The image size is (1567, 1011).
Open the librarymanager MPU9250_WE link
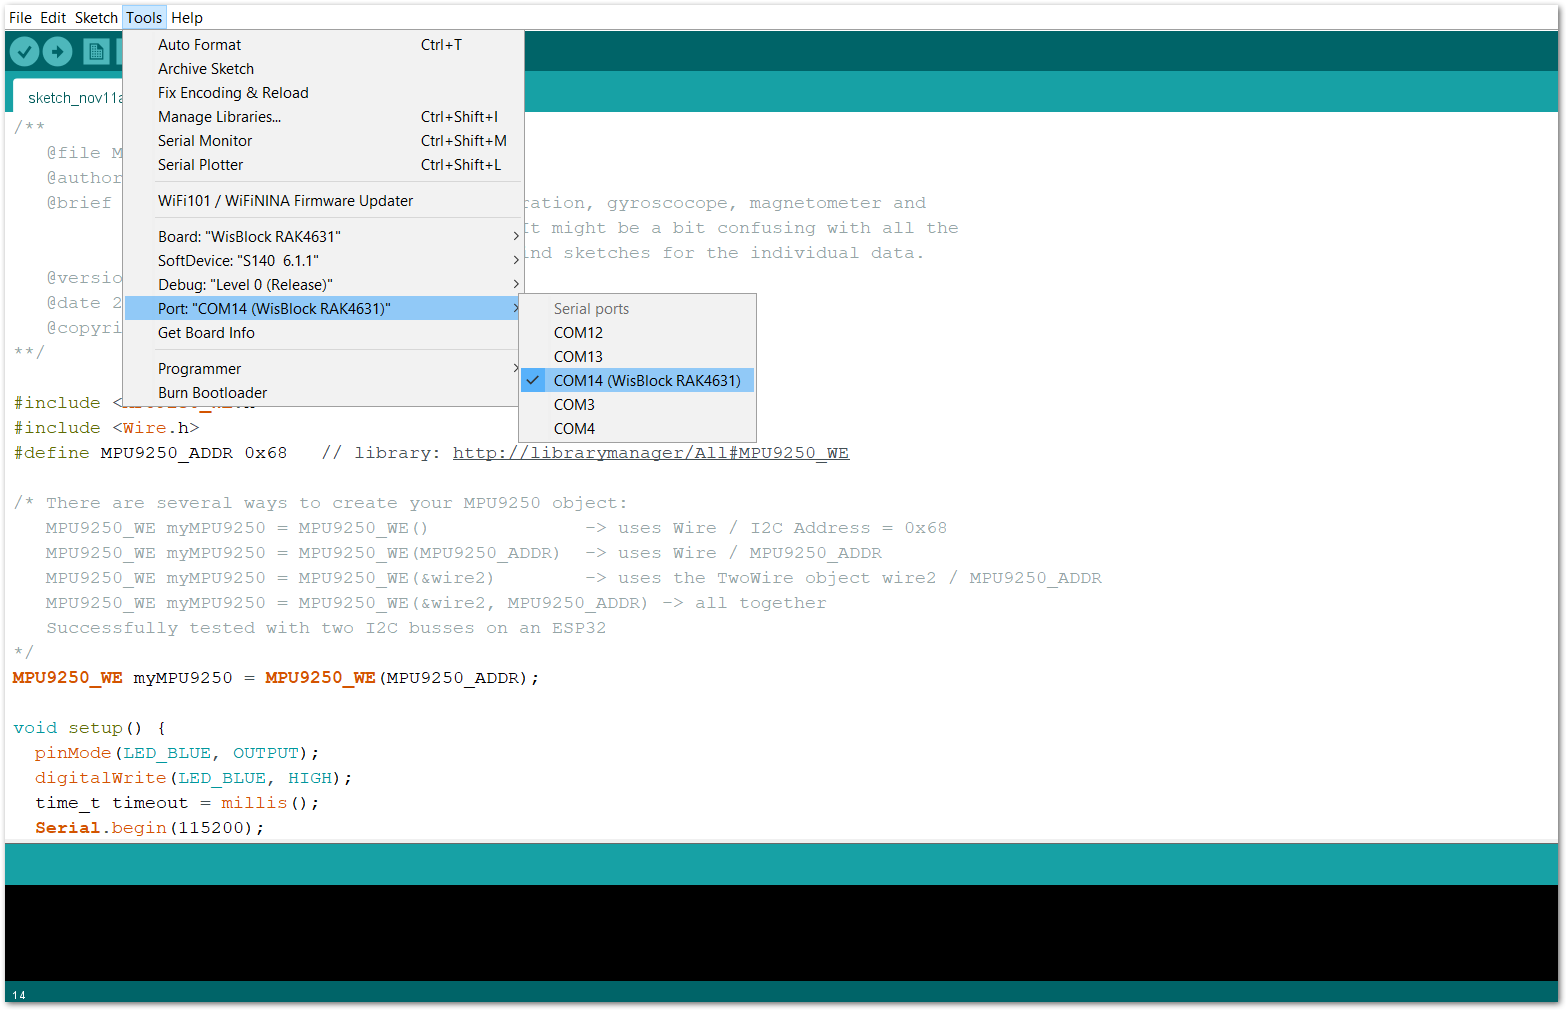[651, 453]
